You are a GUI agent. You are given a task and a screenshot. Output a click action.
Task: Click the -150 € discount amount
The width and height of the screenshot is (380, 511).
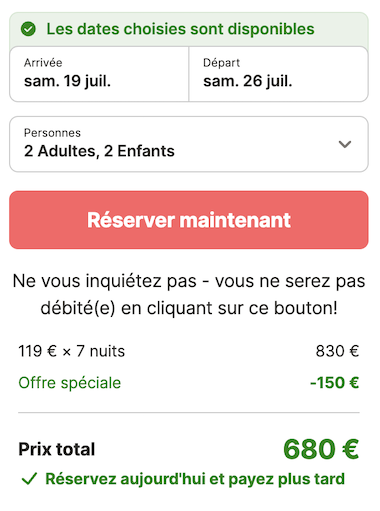coord(334,383)
